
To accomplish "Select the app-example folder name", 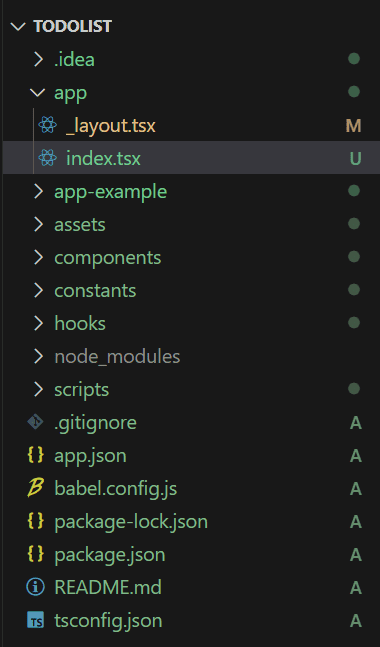I will coord(111,192).
